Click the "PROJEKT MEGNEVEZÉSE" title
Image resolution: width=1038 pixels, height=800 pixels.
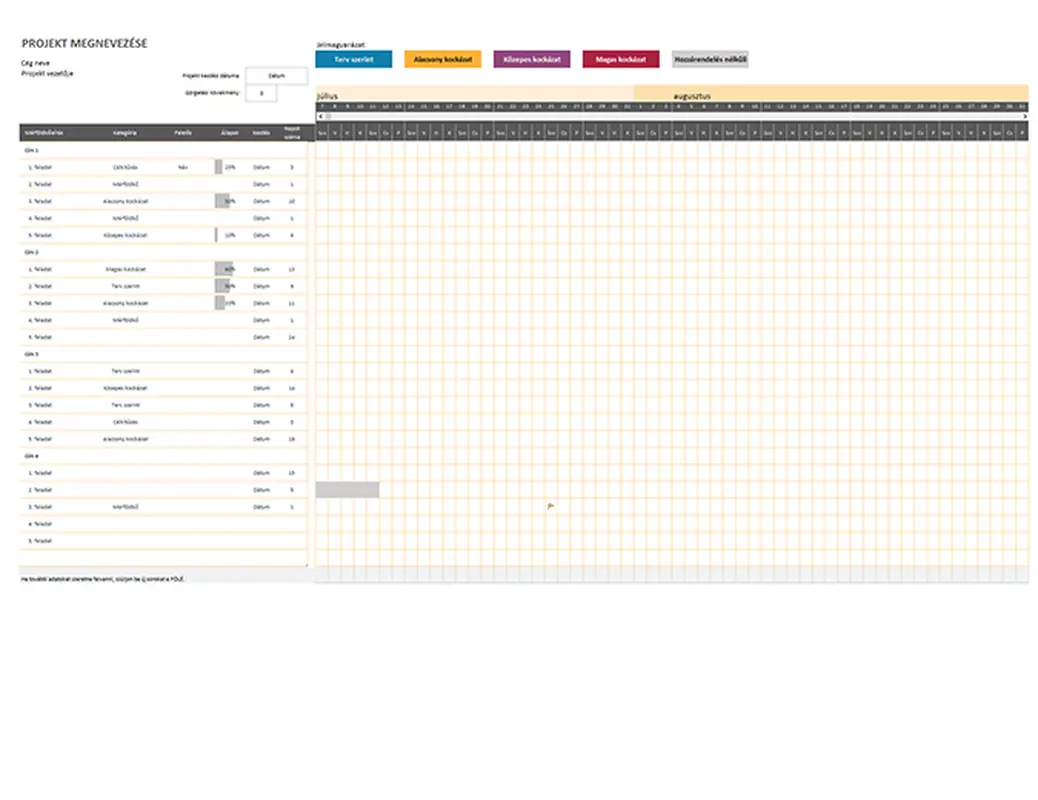(85, 43)
